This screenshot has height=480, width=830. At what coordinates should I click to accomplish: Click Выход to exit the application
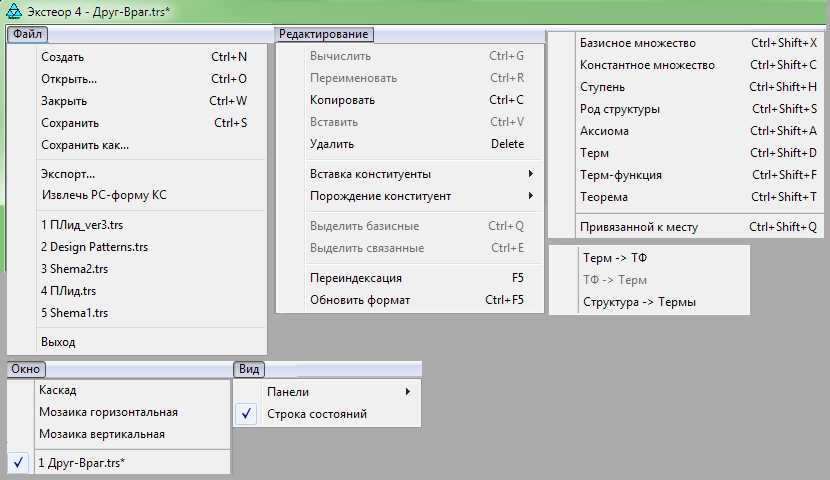[x=58, y=342]
